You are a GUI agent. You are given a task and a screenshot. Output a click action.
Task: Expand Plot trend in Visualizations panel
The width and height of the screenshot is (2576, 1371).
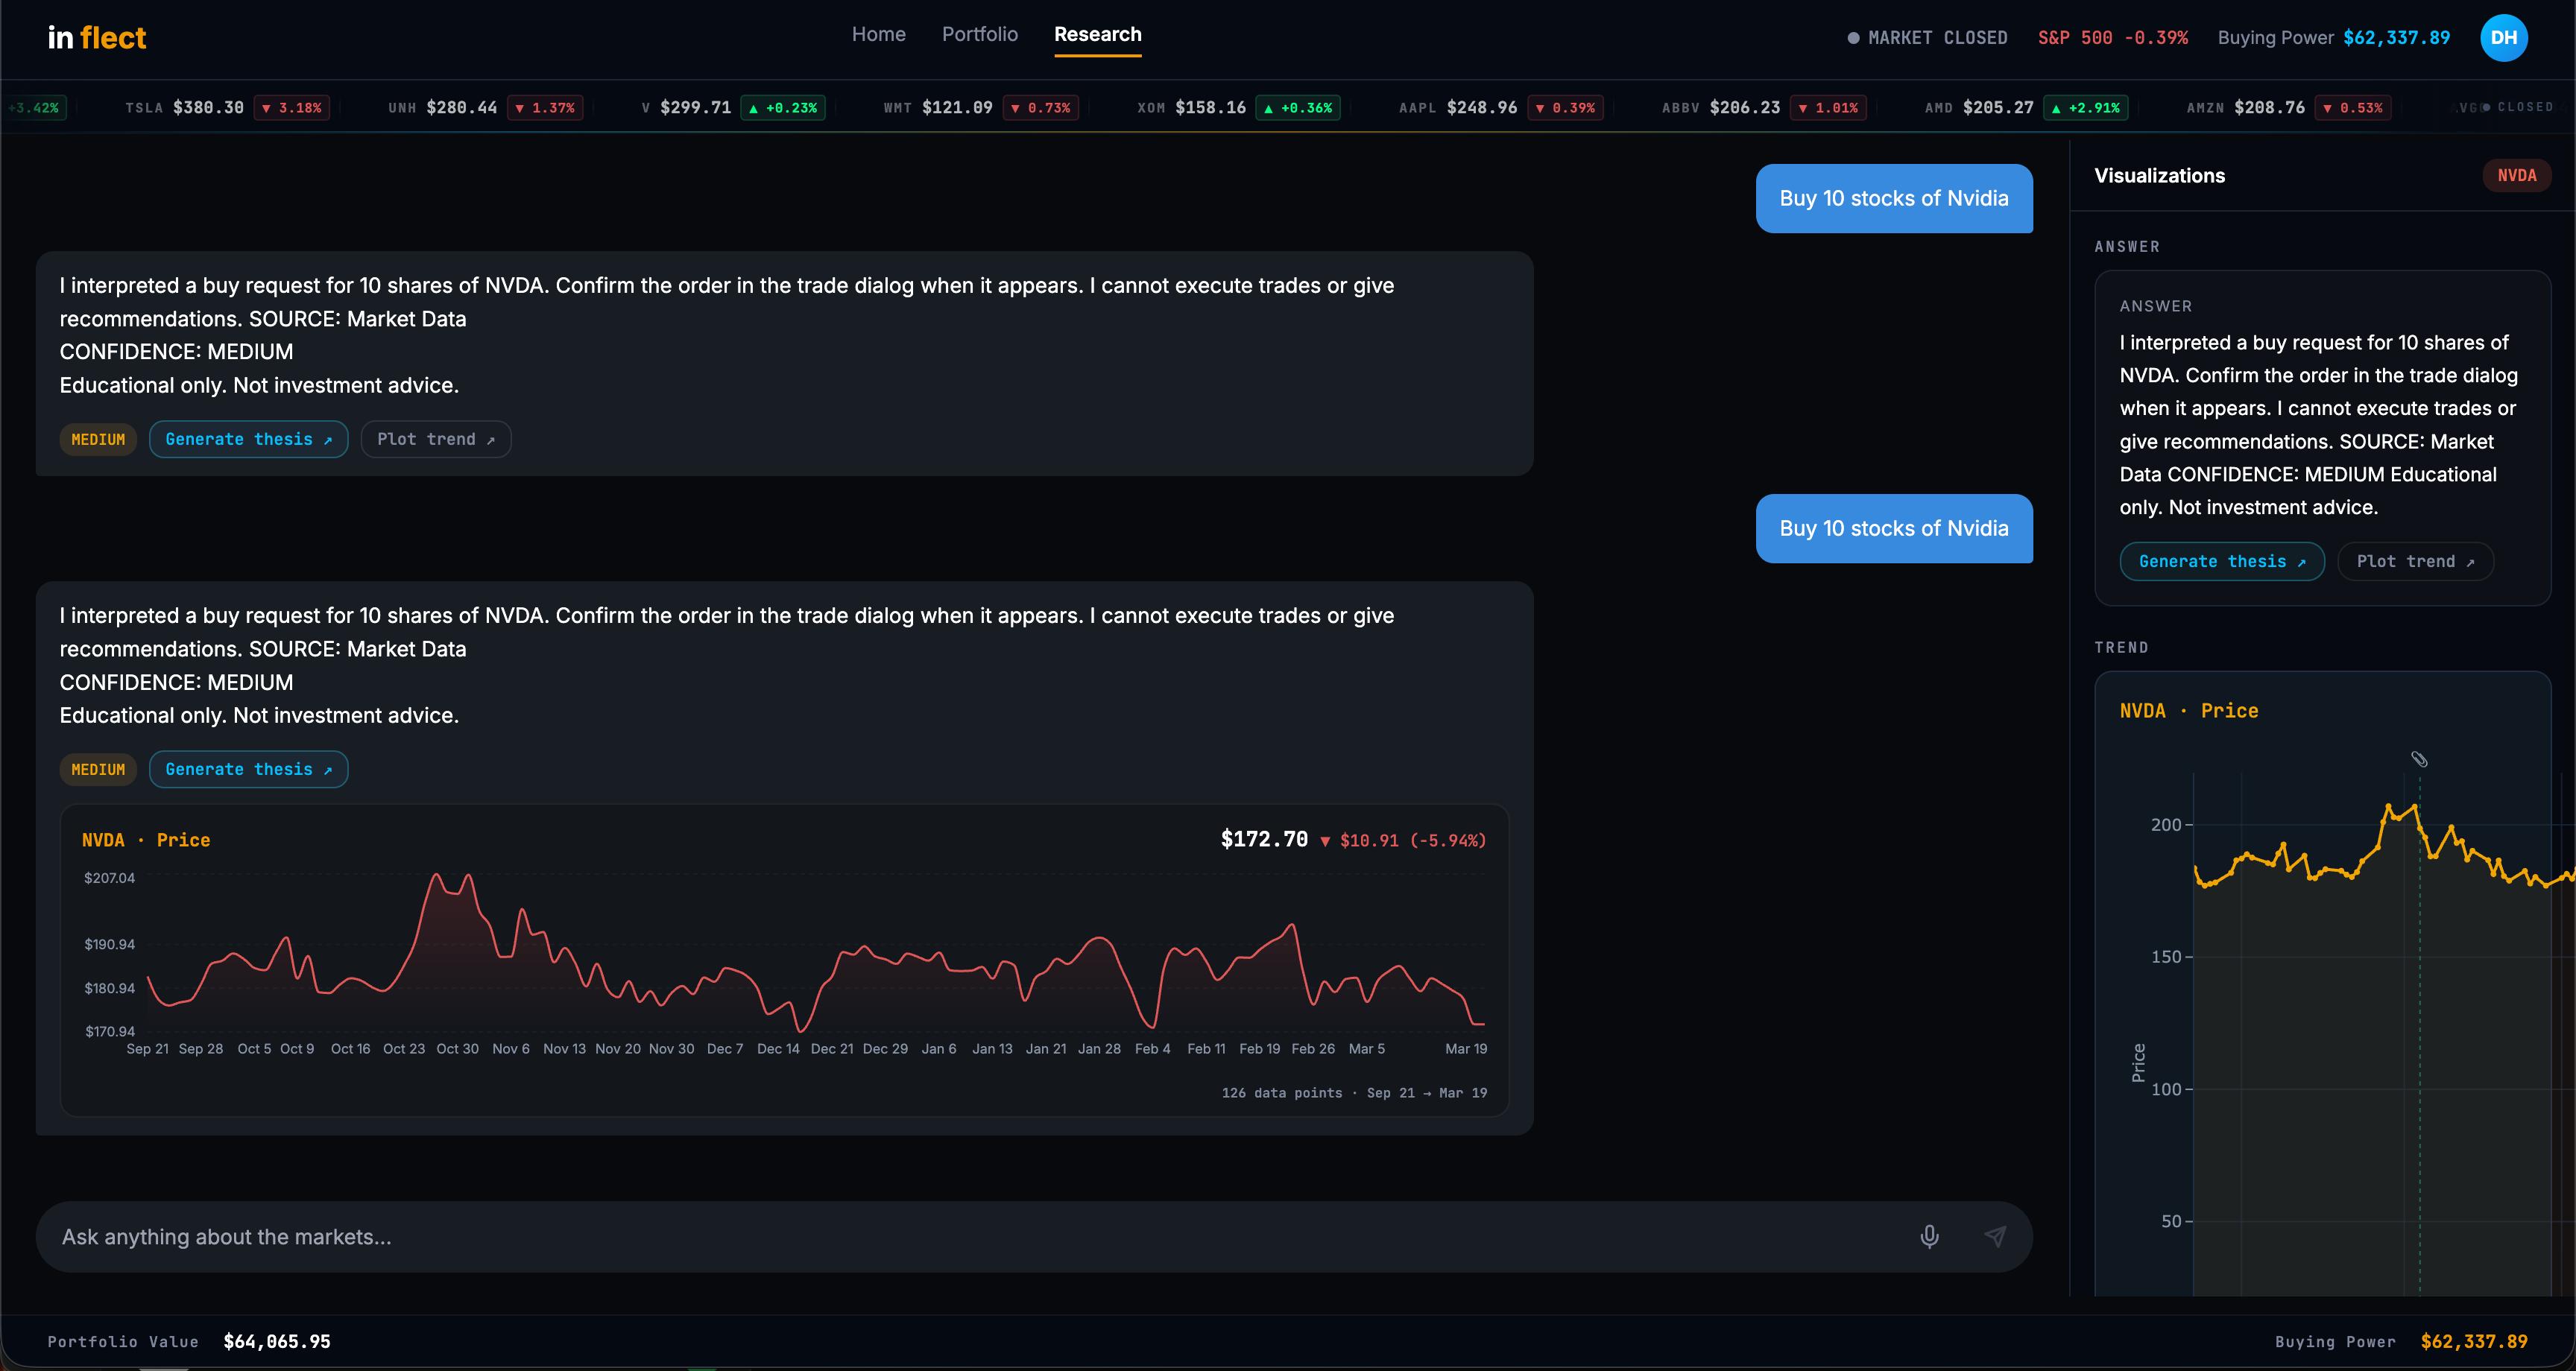(x=2414, y=561)
